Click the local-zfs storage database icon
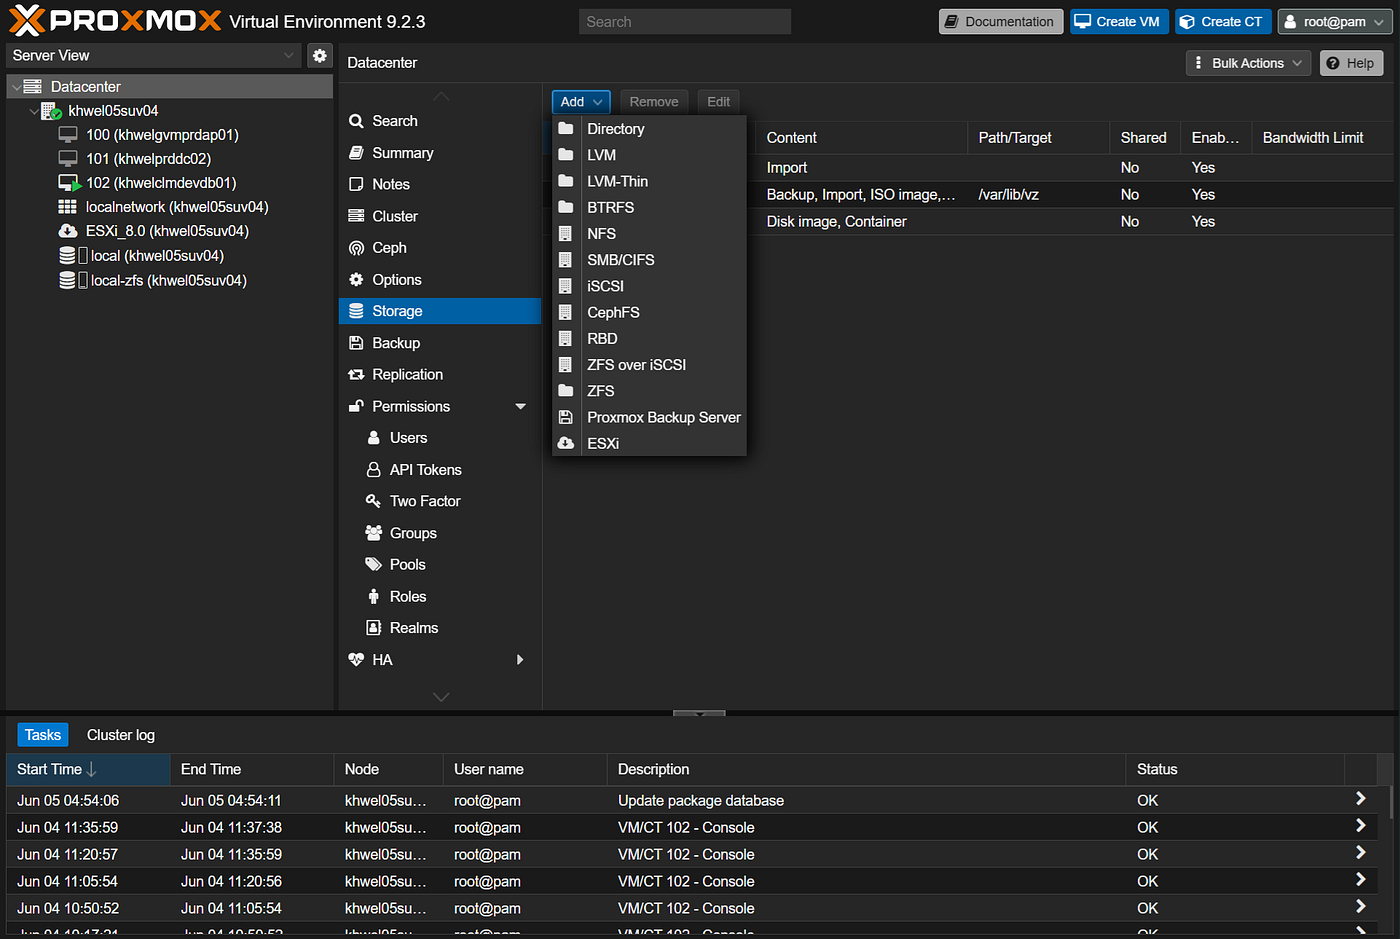1400x939 pixels. pyautogui.click(x=67, y=281)
